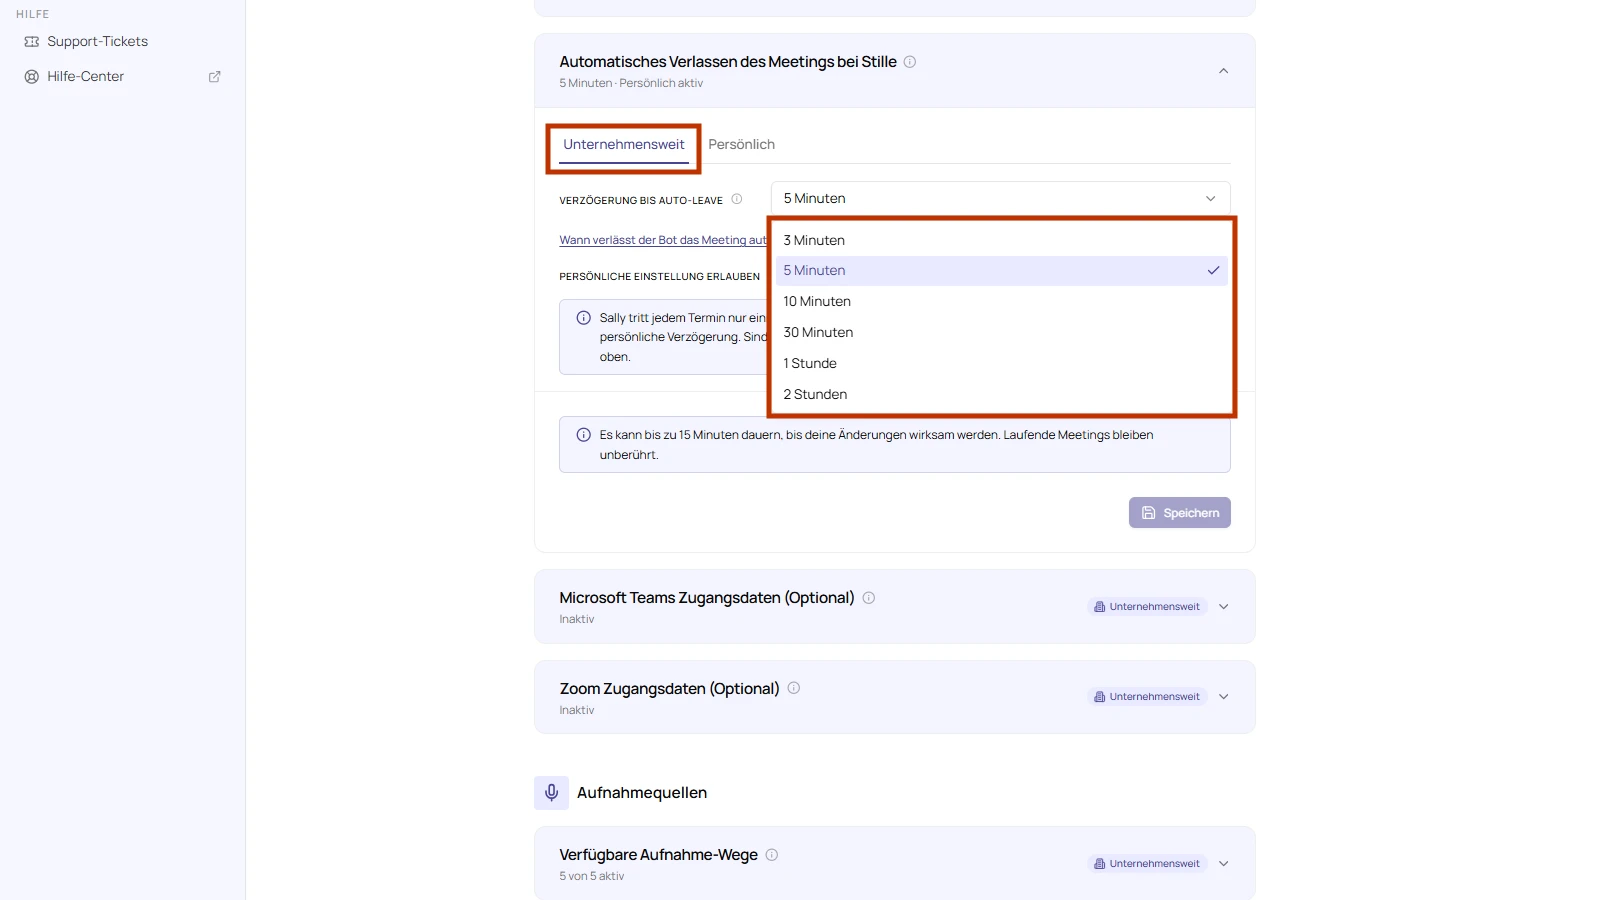Select 3 Minuten from the list
Image resolution: width=1600 pixels, height=900 pixels.
1001,240
